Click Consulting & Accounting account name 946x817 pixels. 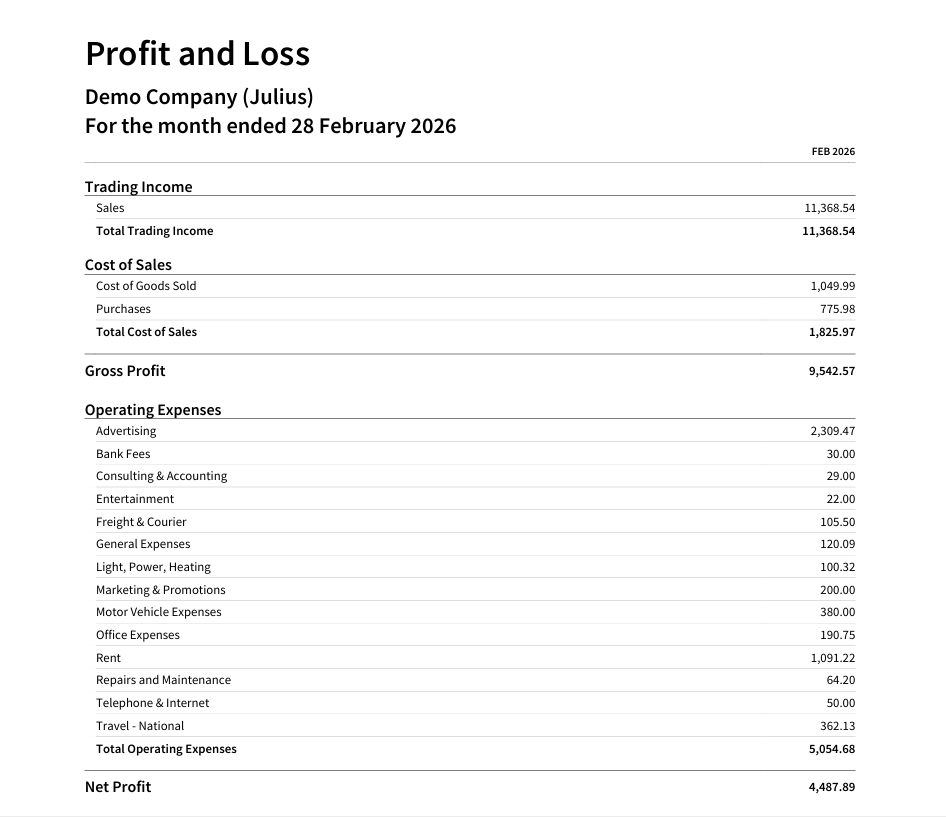161,476
